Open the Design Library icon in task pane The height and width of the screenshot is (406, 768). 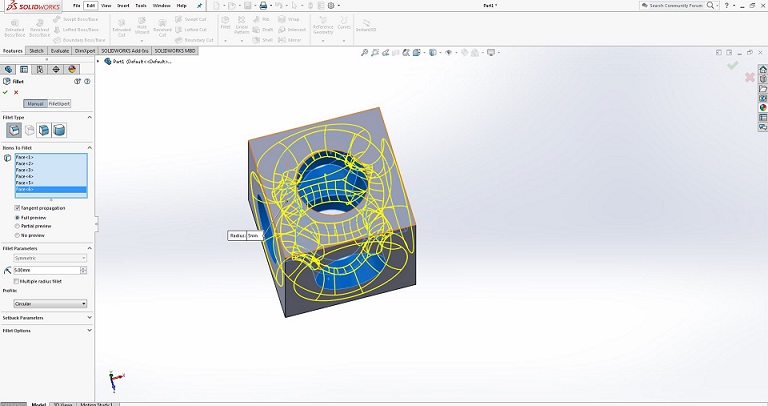[x=763, y=79]
